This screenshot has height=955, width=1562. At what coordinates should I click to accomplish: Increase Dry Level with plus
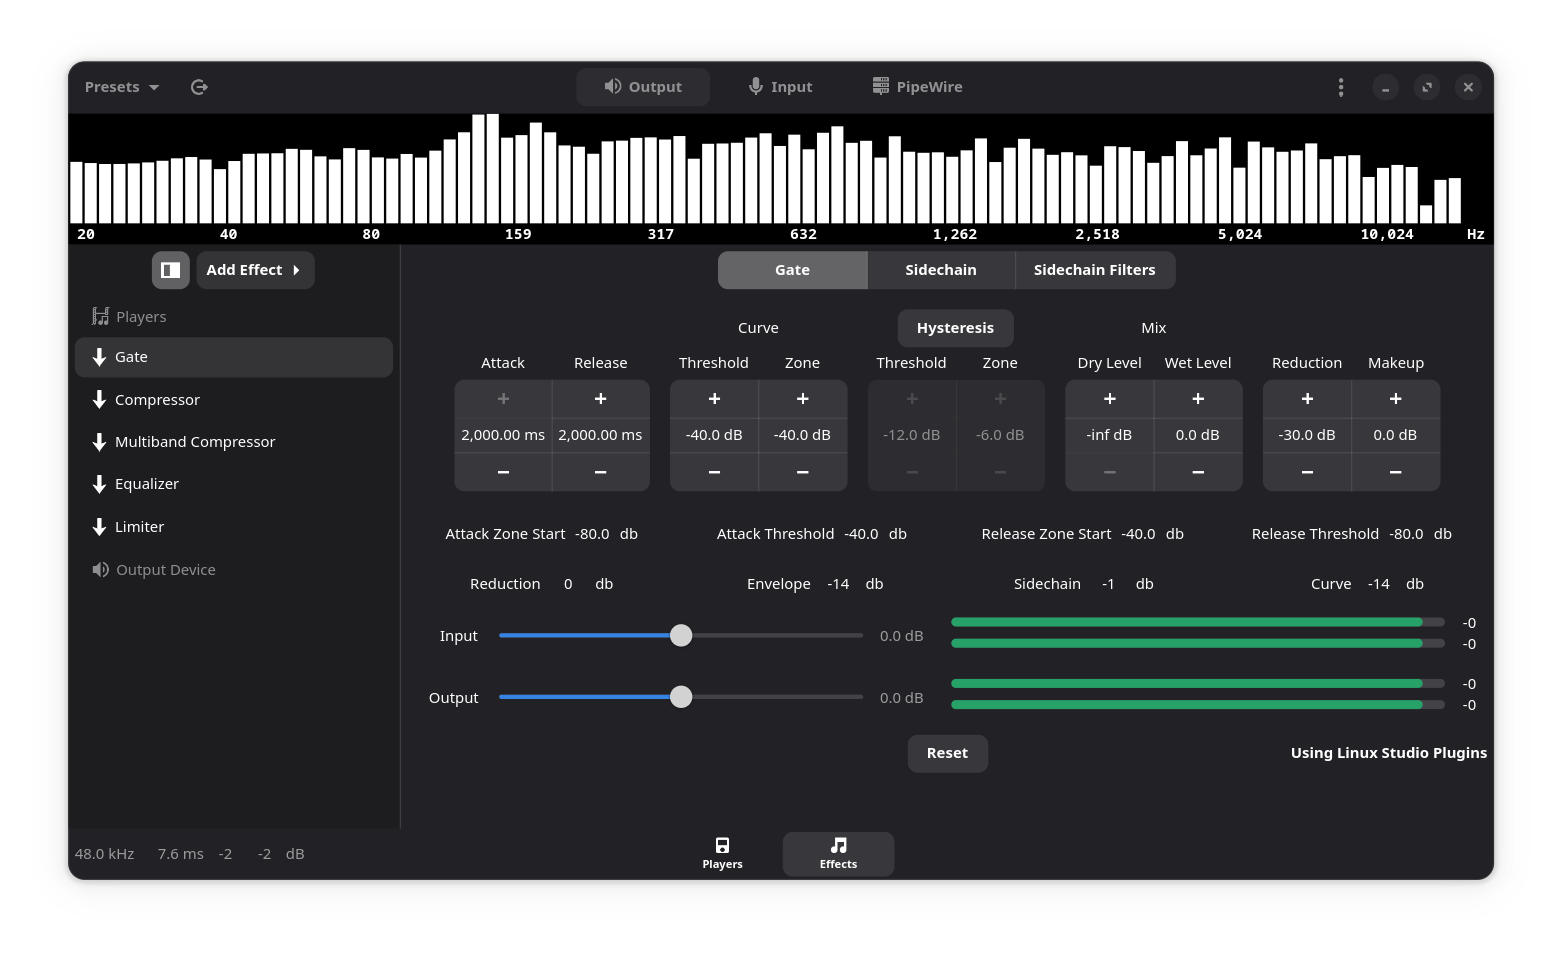point(1110,399)
